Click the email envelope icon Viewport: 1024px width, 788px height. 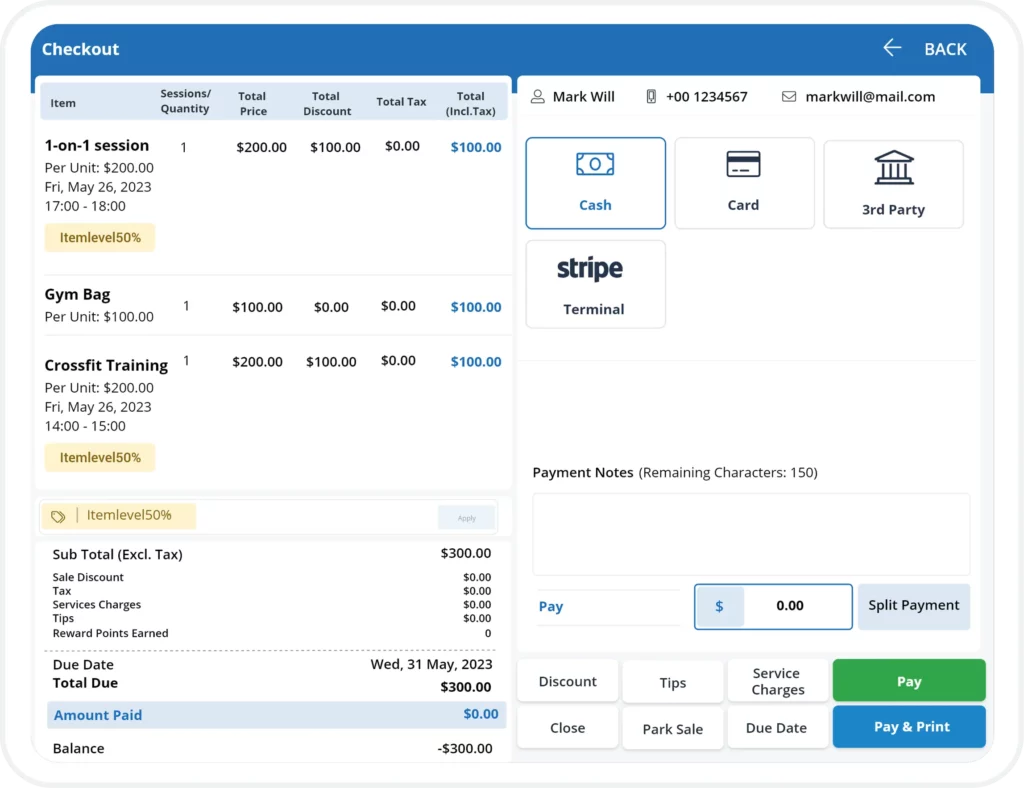pos(789,97)
